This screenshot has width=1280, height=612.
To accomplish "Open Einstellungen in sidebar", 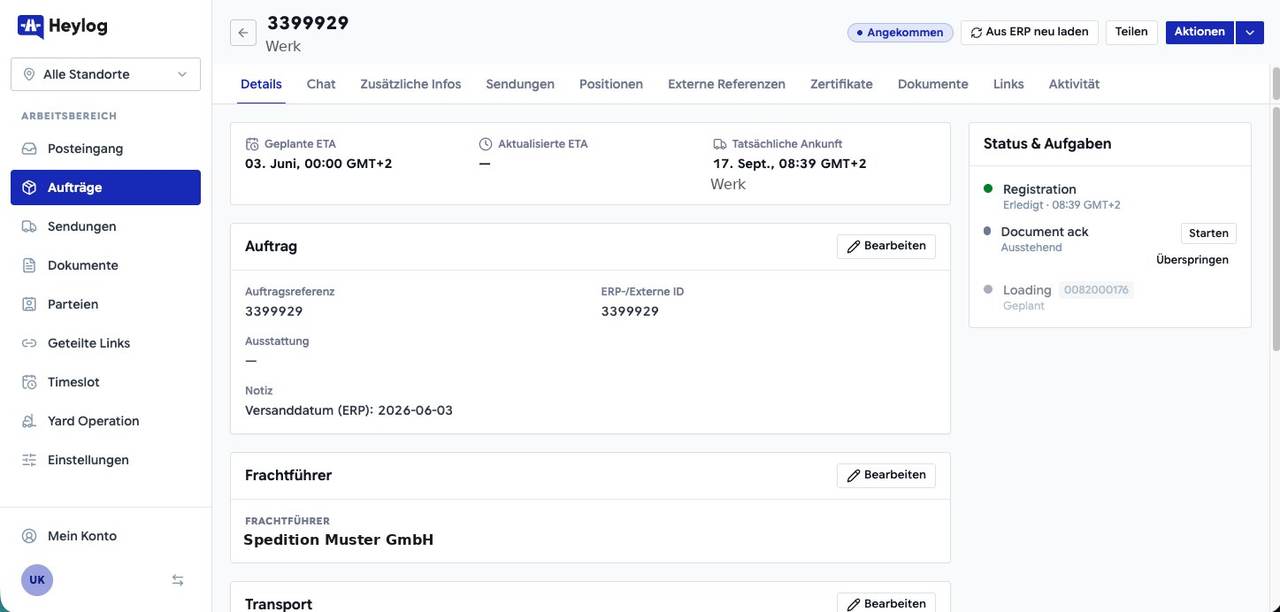I will tap(106, 460).
